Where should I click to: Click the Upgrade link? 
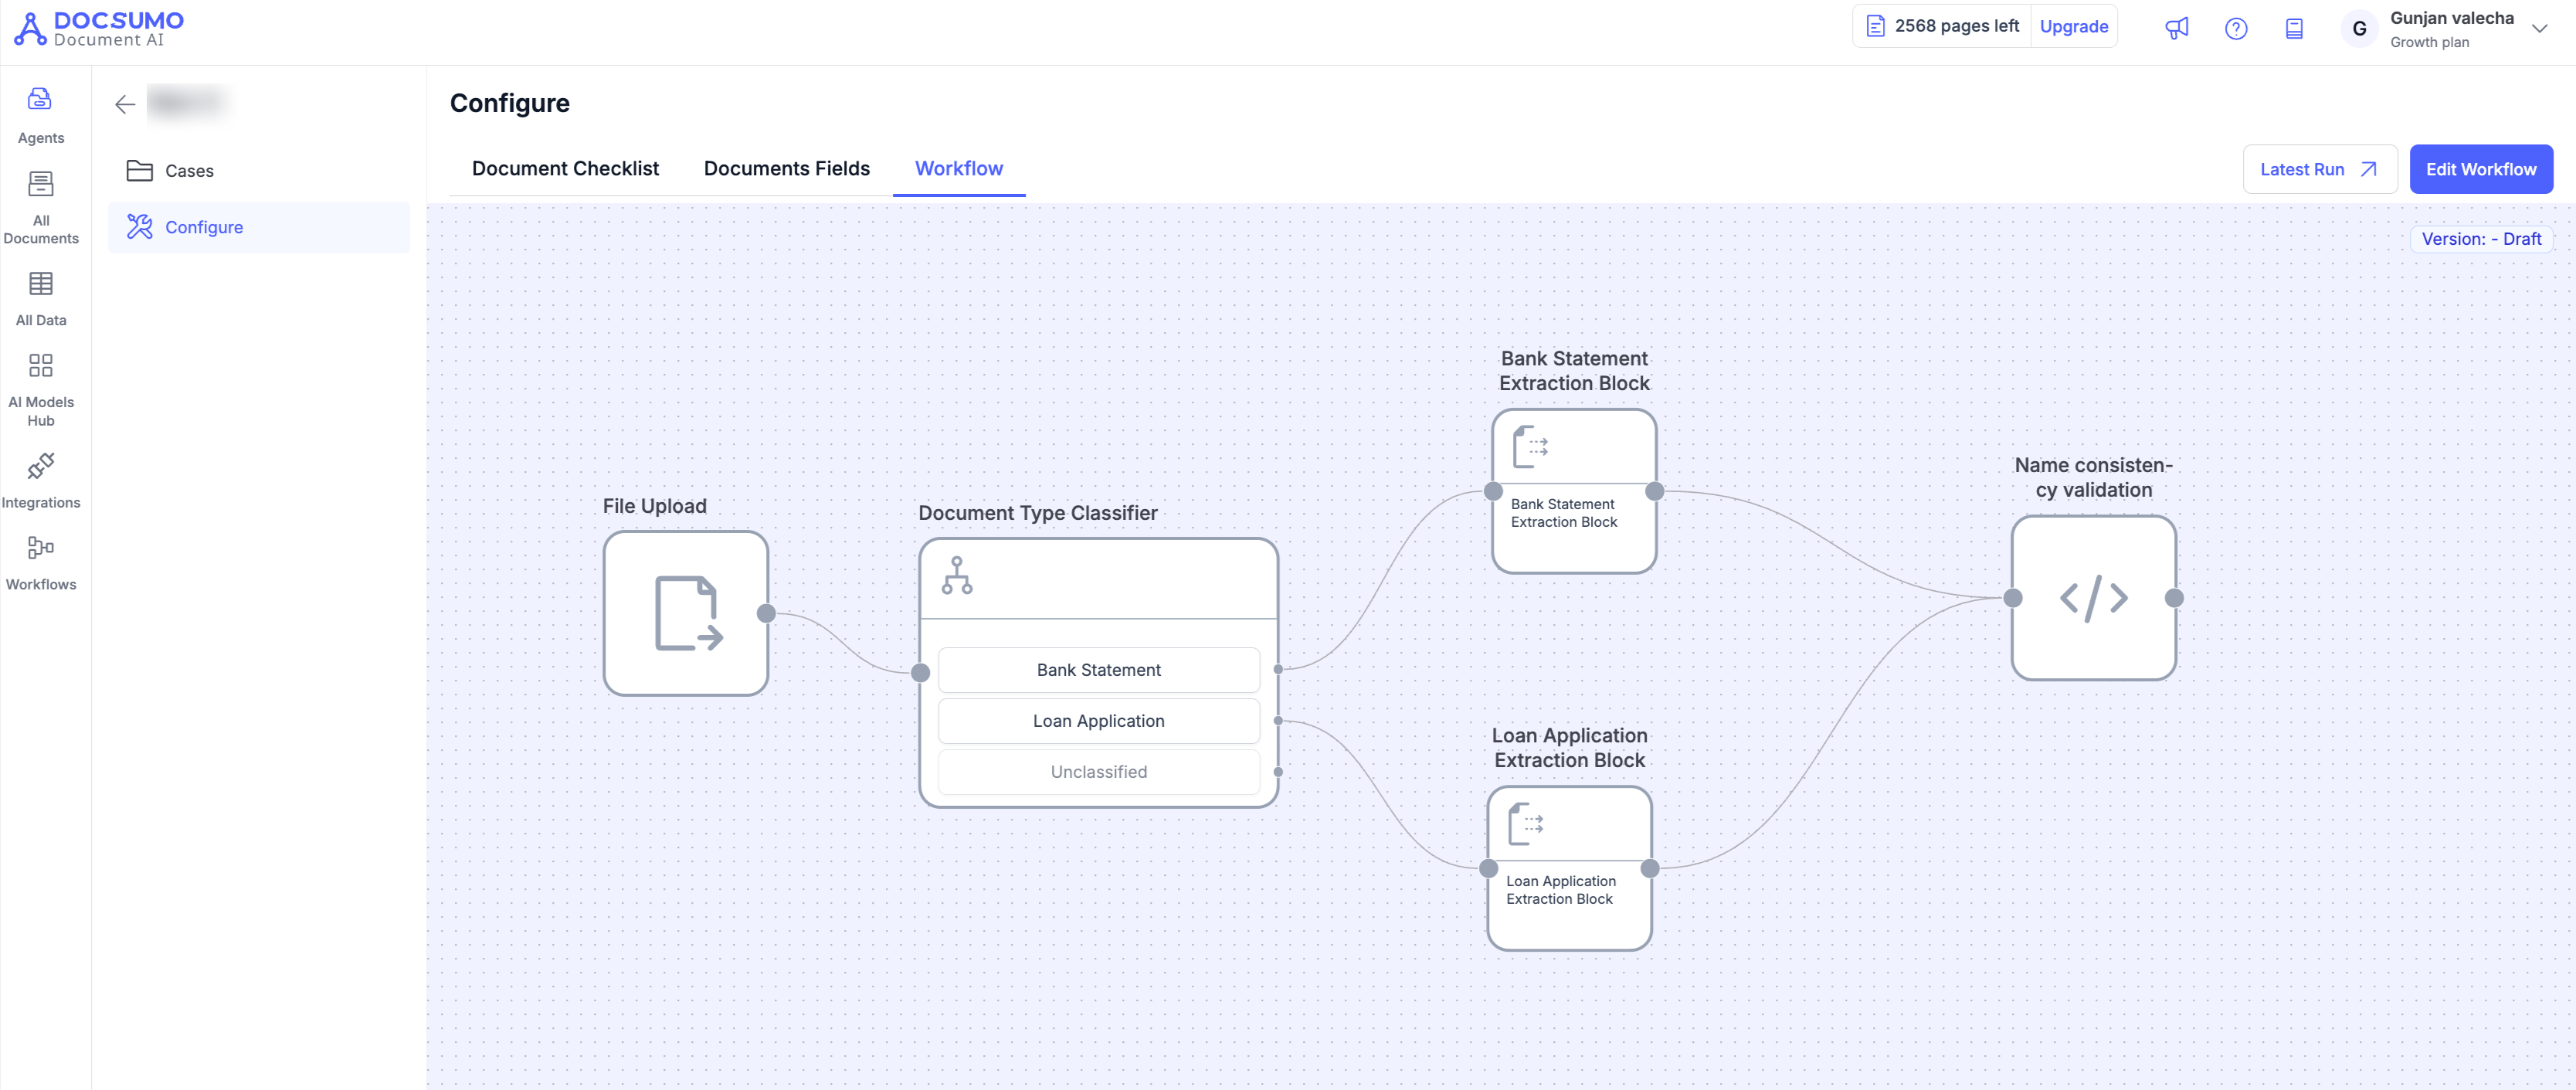[x=2073, y=26]
